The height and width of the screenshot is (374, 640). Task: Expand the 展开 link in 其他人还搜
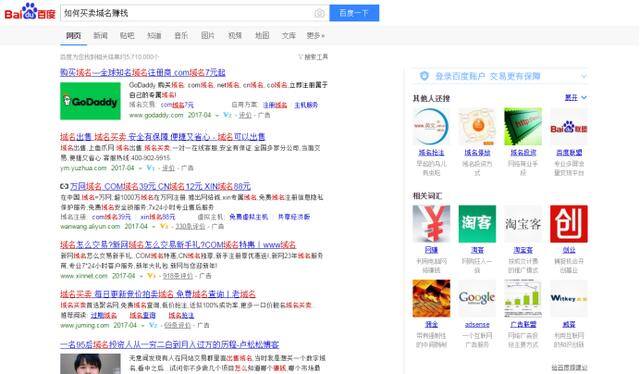click(x=576, y=98)
